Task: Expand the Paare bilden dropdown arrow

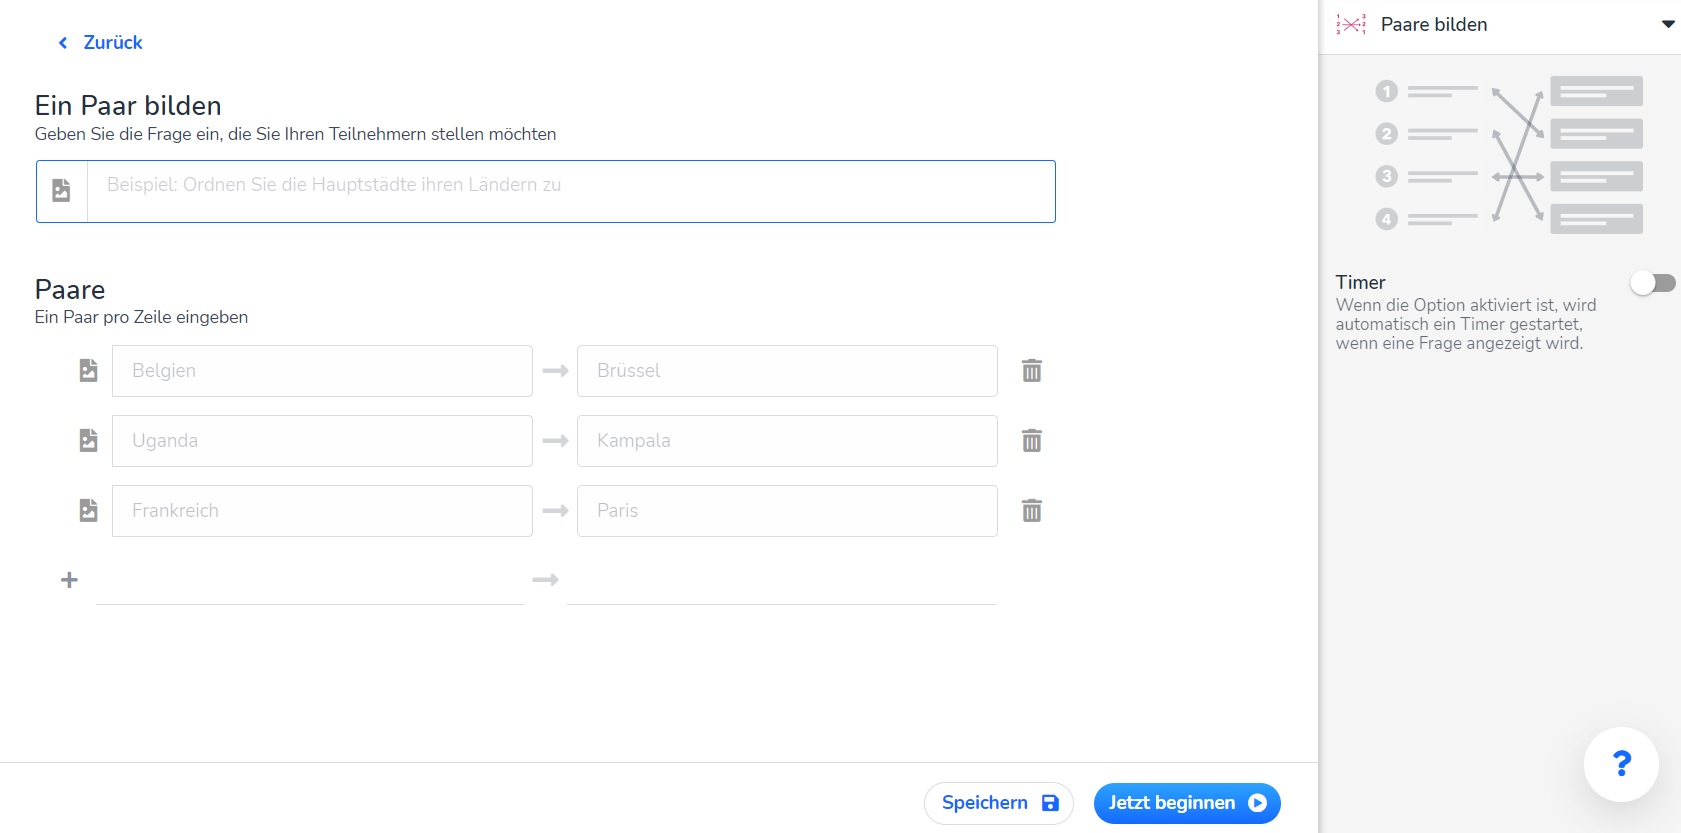Action: (x=1667, y=25)
